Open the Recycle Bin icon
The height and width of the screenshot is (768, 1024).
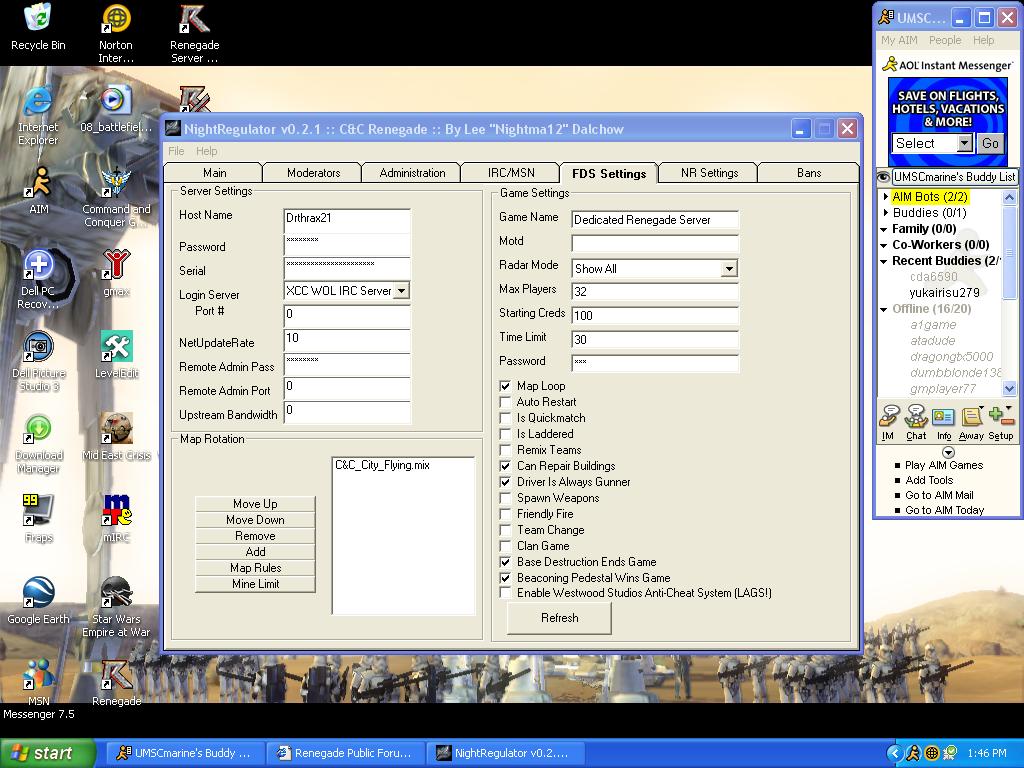pos(38,20)
